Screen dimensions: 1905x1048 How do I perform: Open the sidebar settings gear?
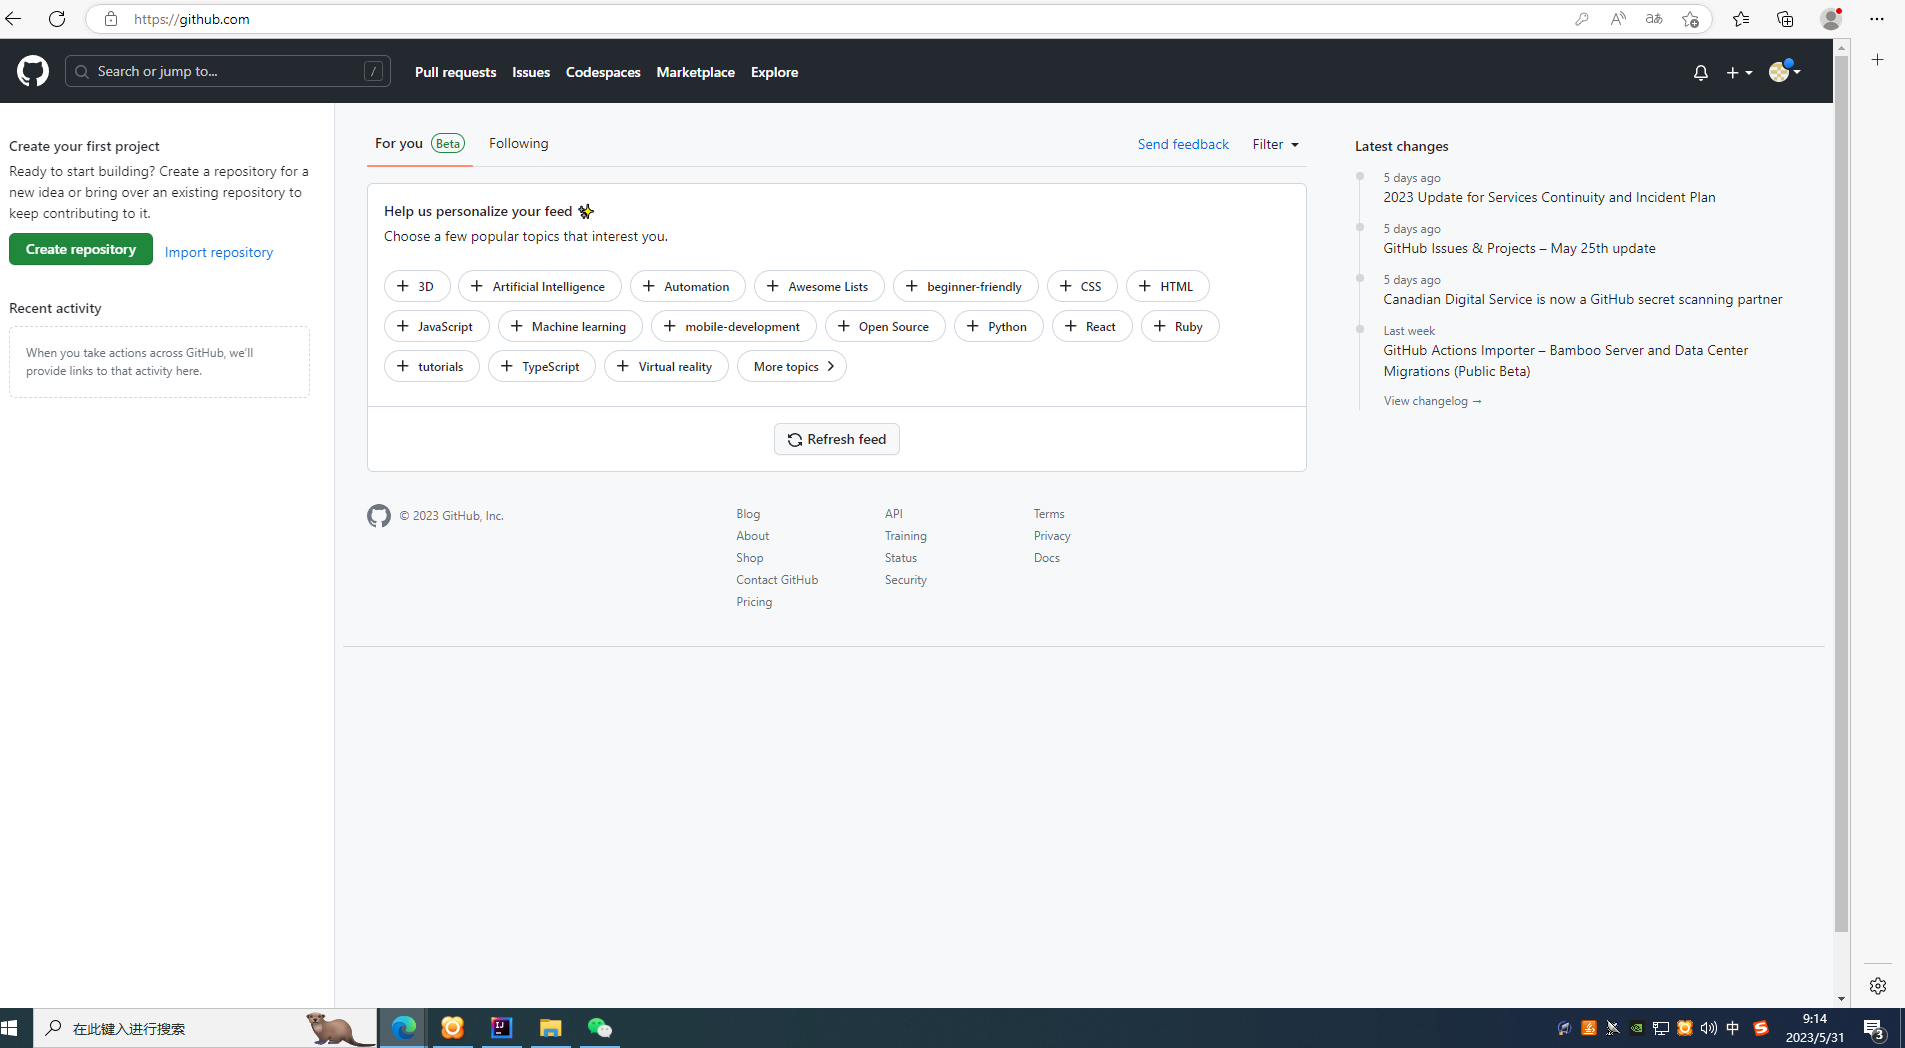[1878, 986]
